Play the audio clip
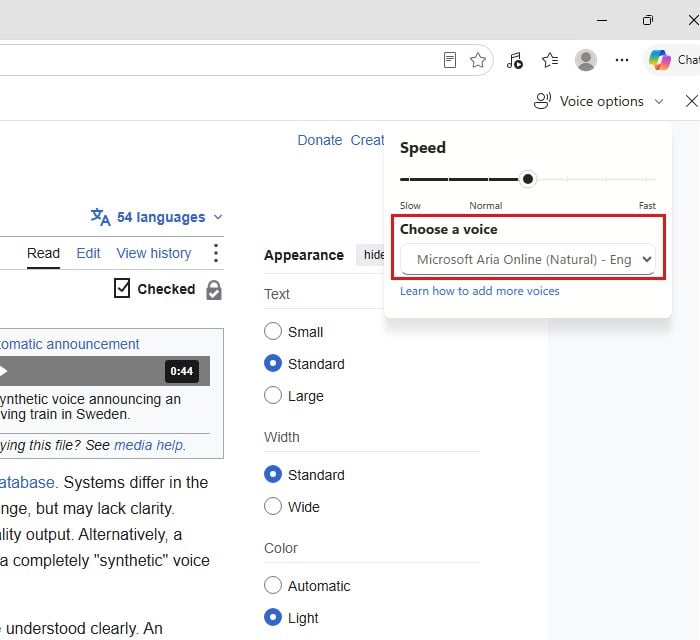 (x=3, y=371)
